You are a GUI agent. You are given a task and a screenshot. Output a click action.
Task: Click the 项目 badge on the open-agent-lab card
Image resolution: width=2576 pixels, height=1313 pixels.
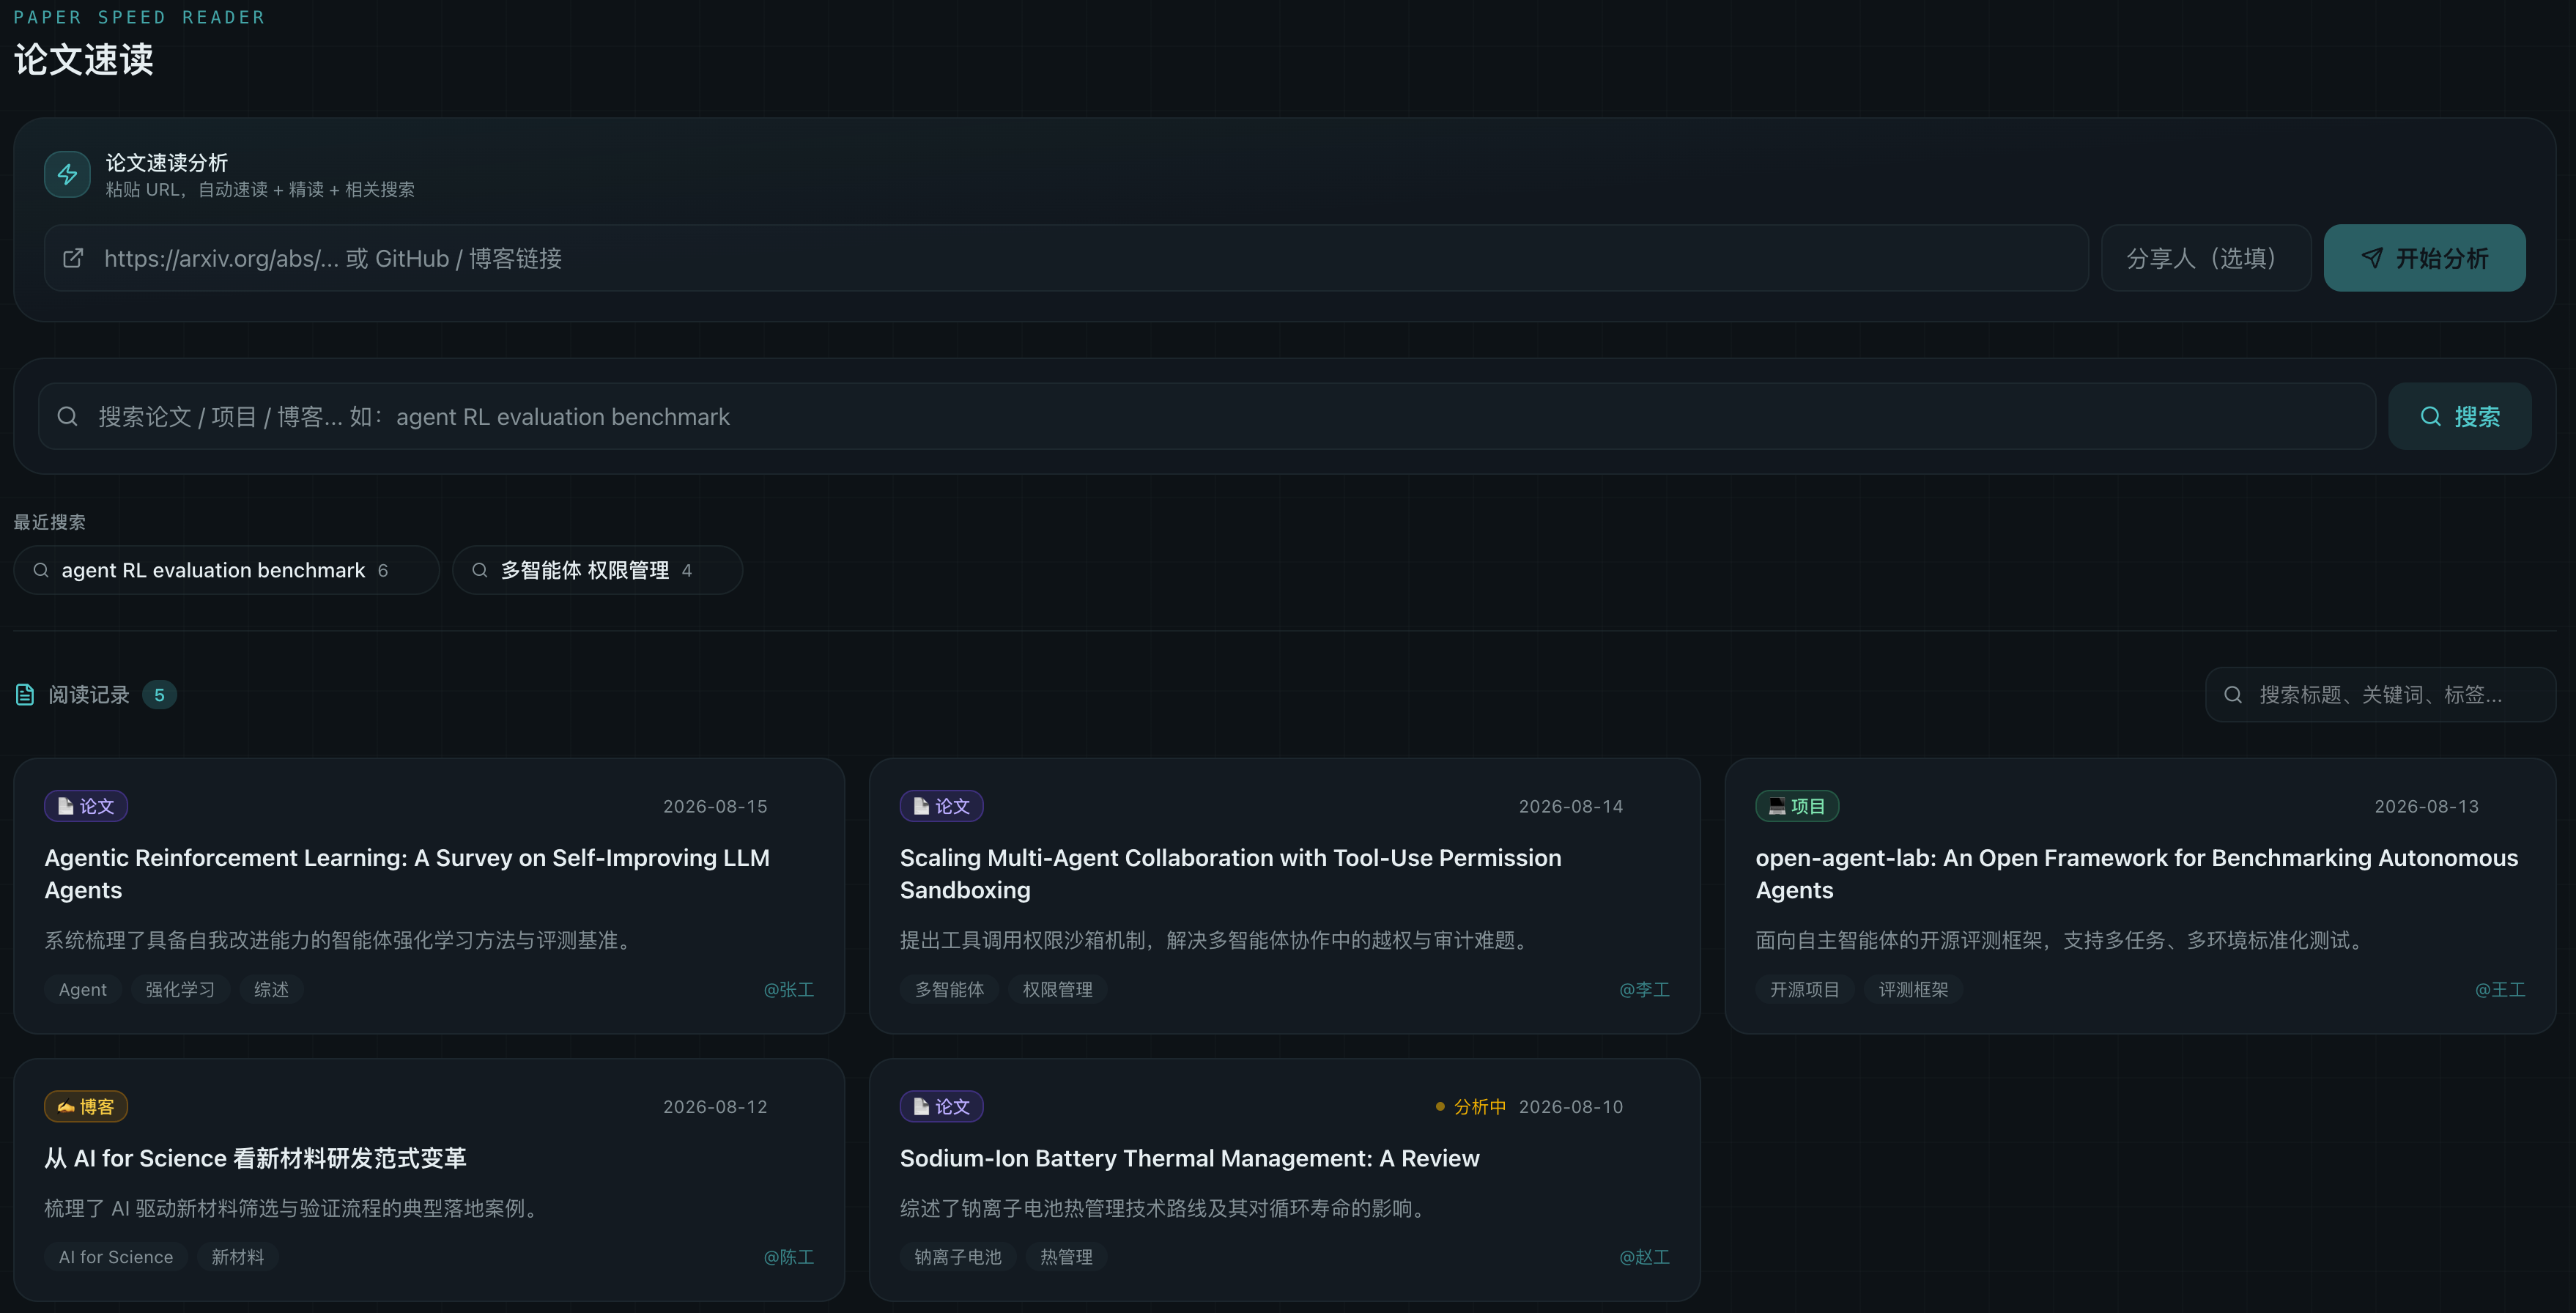pos(1797,806)
